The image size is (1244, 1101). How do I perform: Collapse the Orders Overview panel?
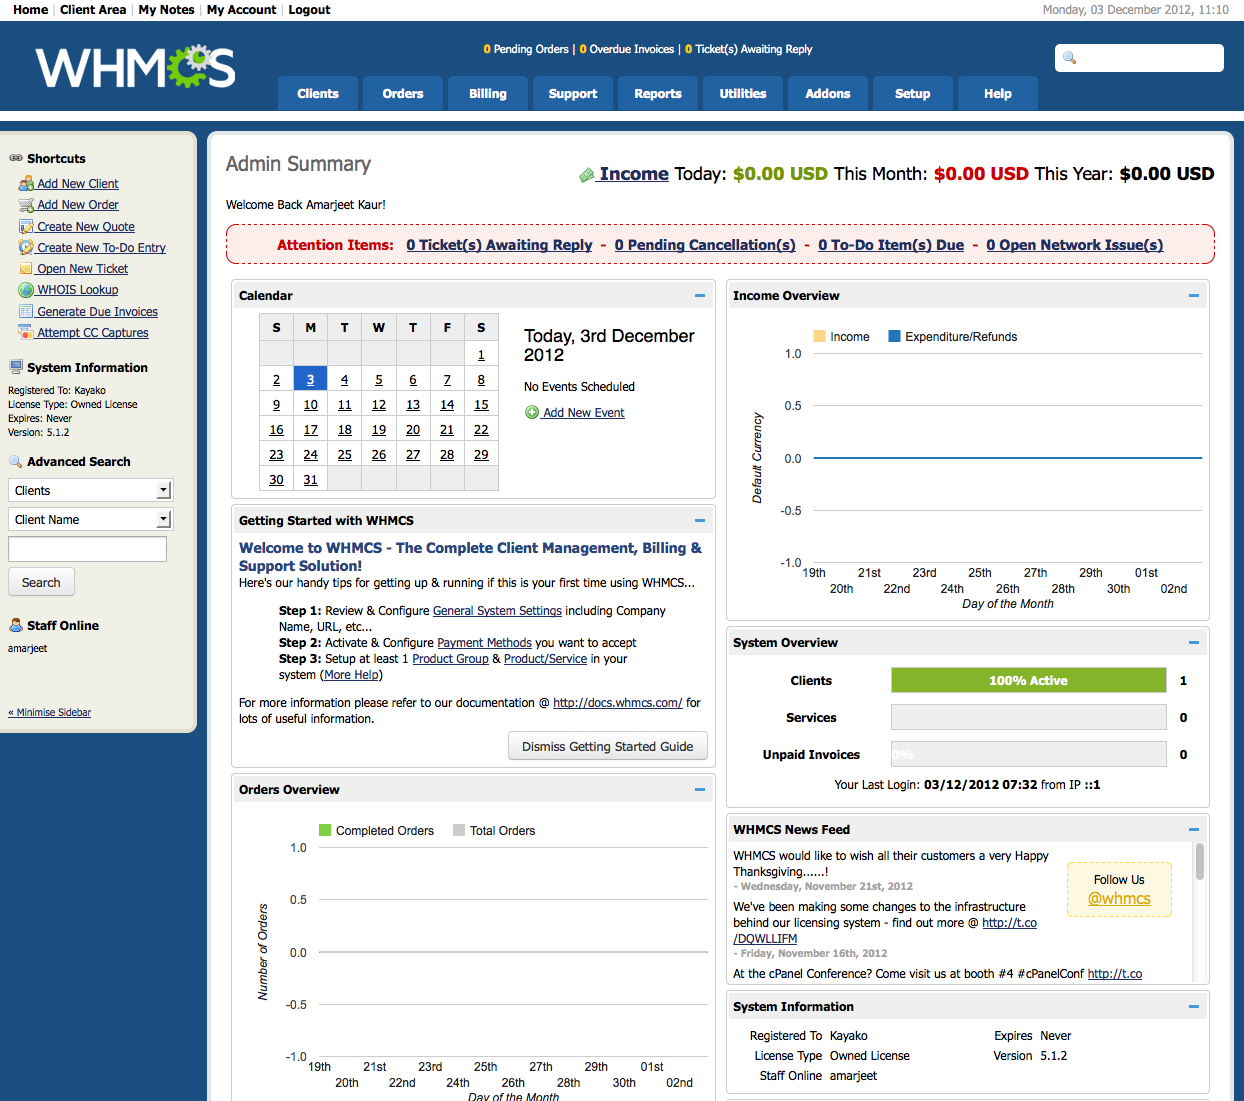[x=700, y=789]
